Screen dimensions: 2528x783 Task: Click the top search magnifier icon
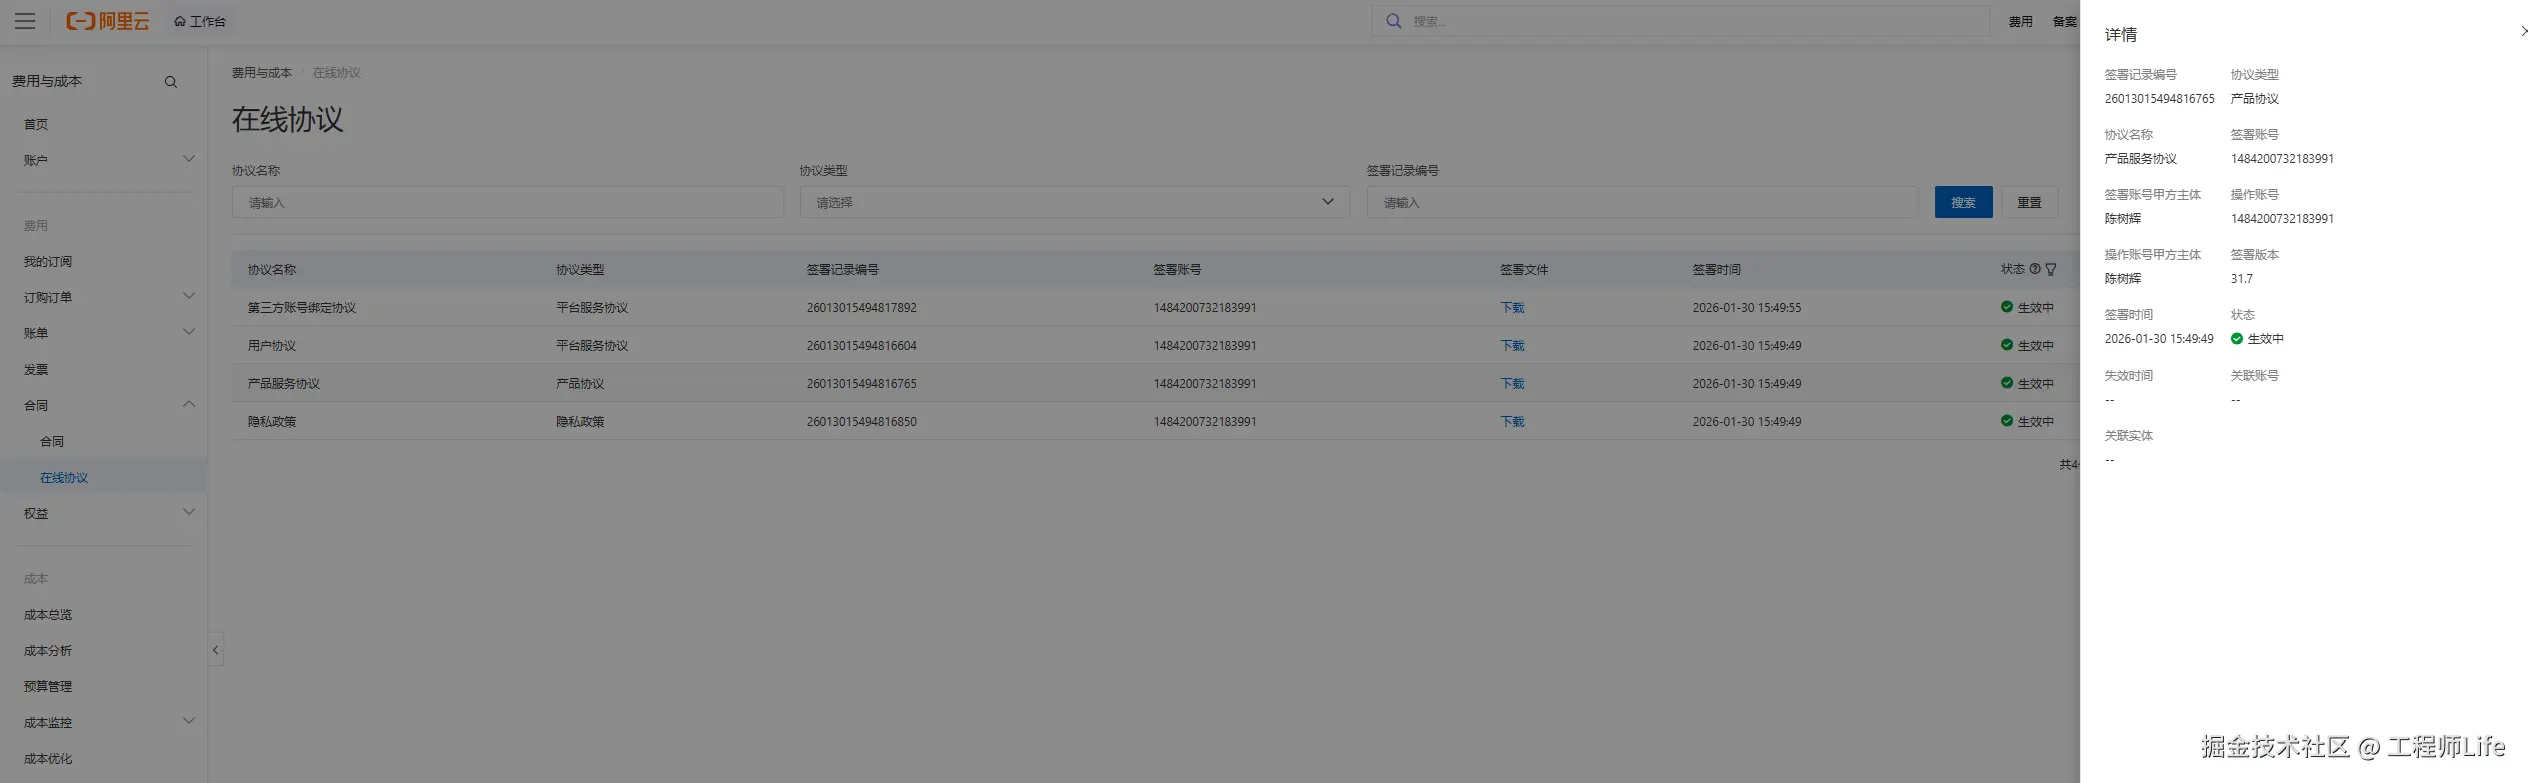click(1393, 21)
